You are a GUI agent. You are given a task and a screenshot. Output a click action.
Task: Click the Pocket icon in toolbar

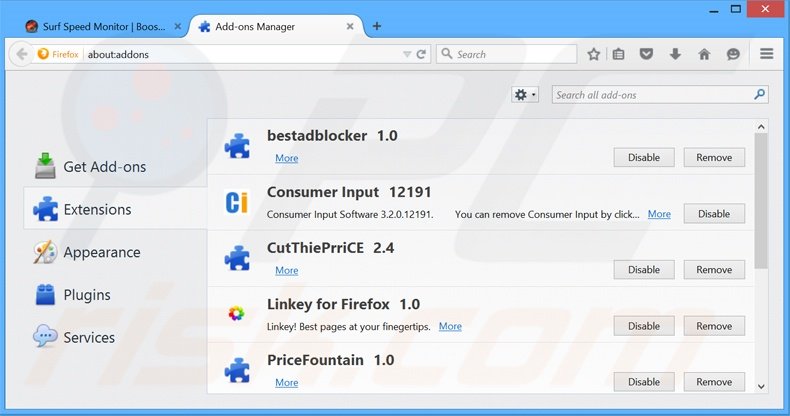click(647, 54)
